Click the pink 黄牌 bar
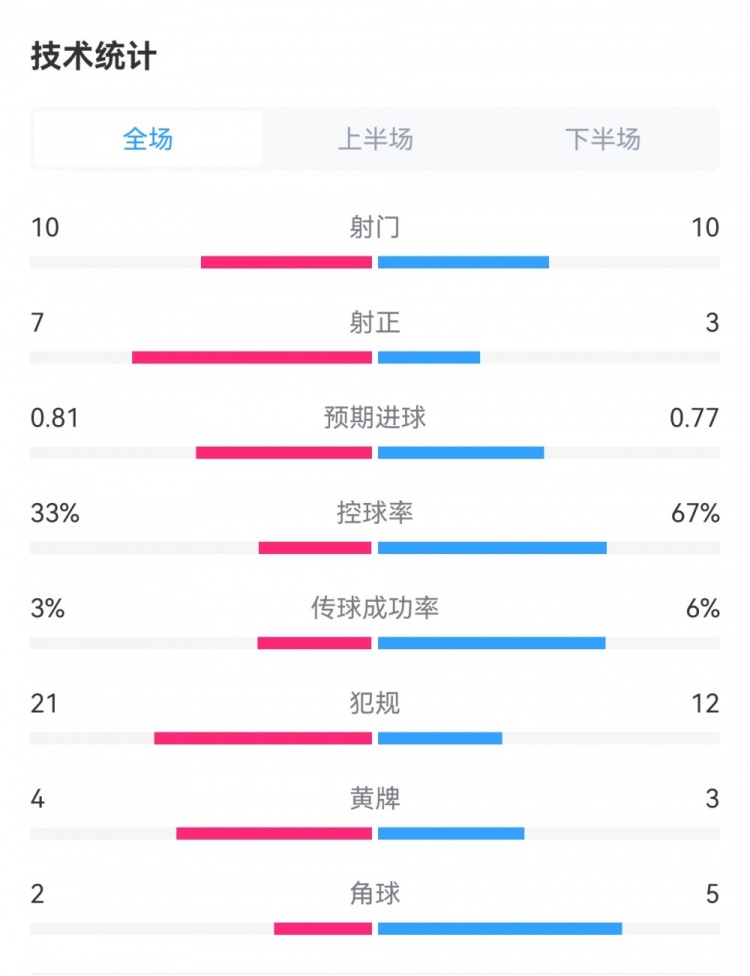Image resolution: width=750 pixels, height=976 pixels. 274,833
